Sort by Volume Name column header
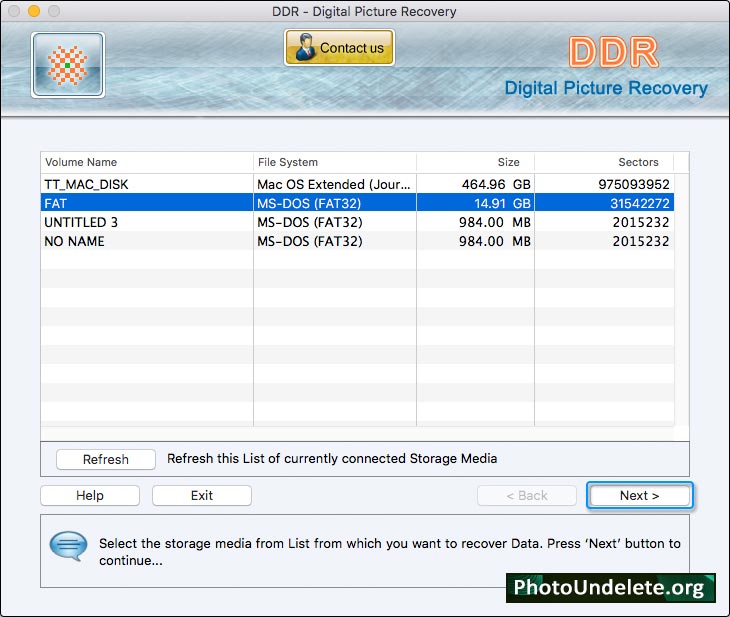730x617 pixels. (x=147, y=162)
